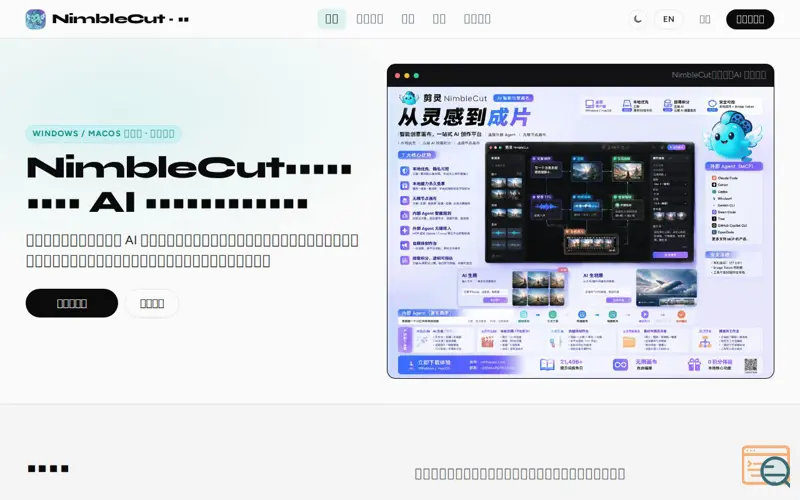Click the orange window-with-magnifier floating icon

point(766,466)
